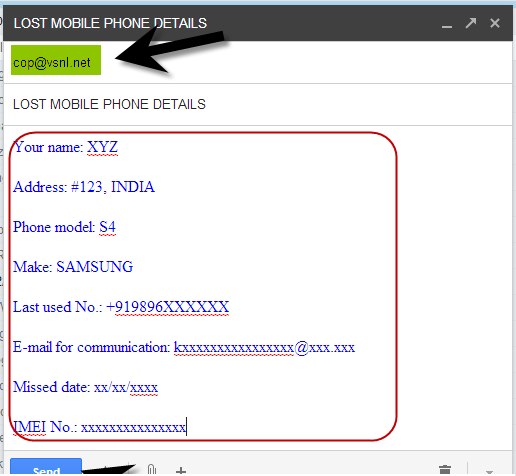Close the compose window

pos(495,23)
